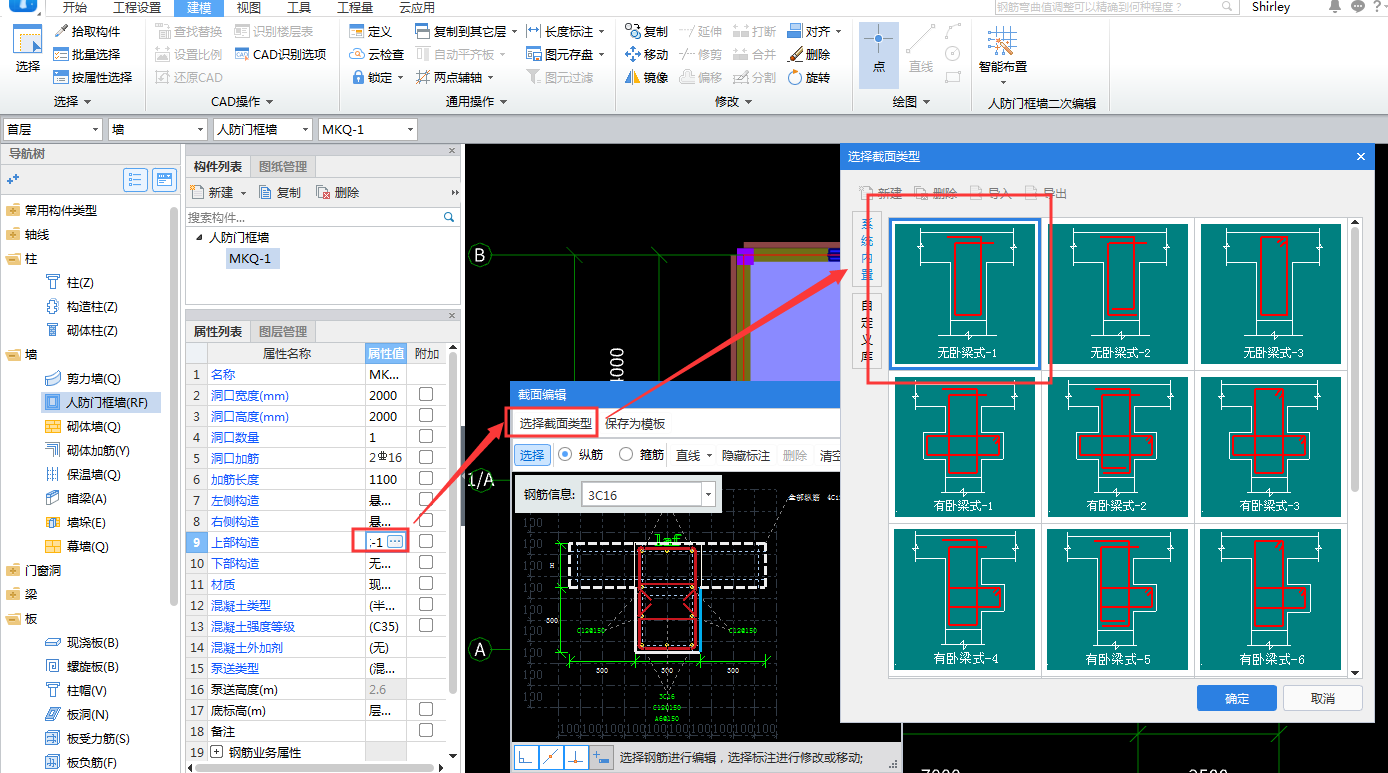Click 删除 in the component list toolbar
This screenshot has height=773, width=1388.
point(338,192)
